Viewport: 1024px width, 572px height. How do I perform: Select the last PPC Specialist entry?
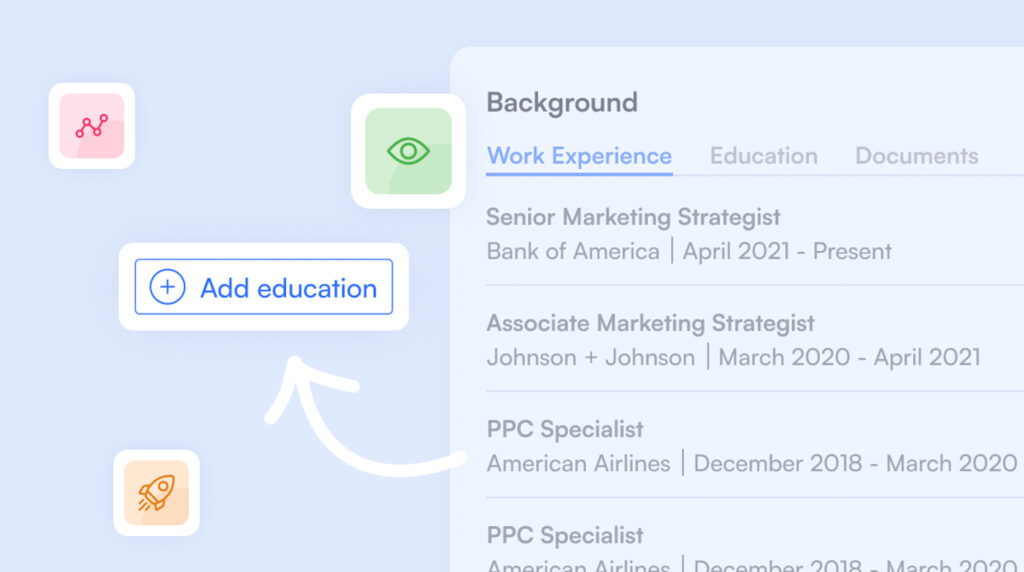tap(565, 535)
